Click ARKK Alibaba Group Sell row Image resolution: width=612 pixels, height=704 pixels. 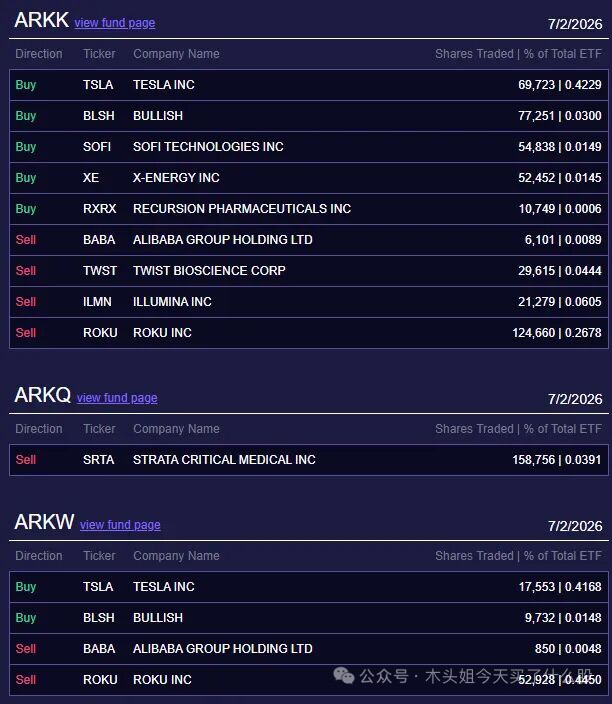coord(309,240)
